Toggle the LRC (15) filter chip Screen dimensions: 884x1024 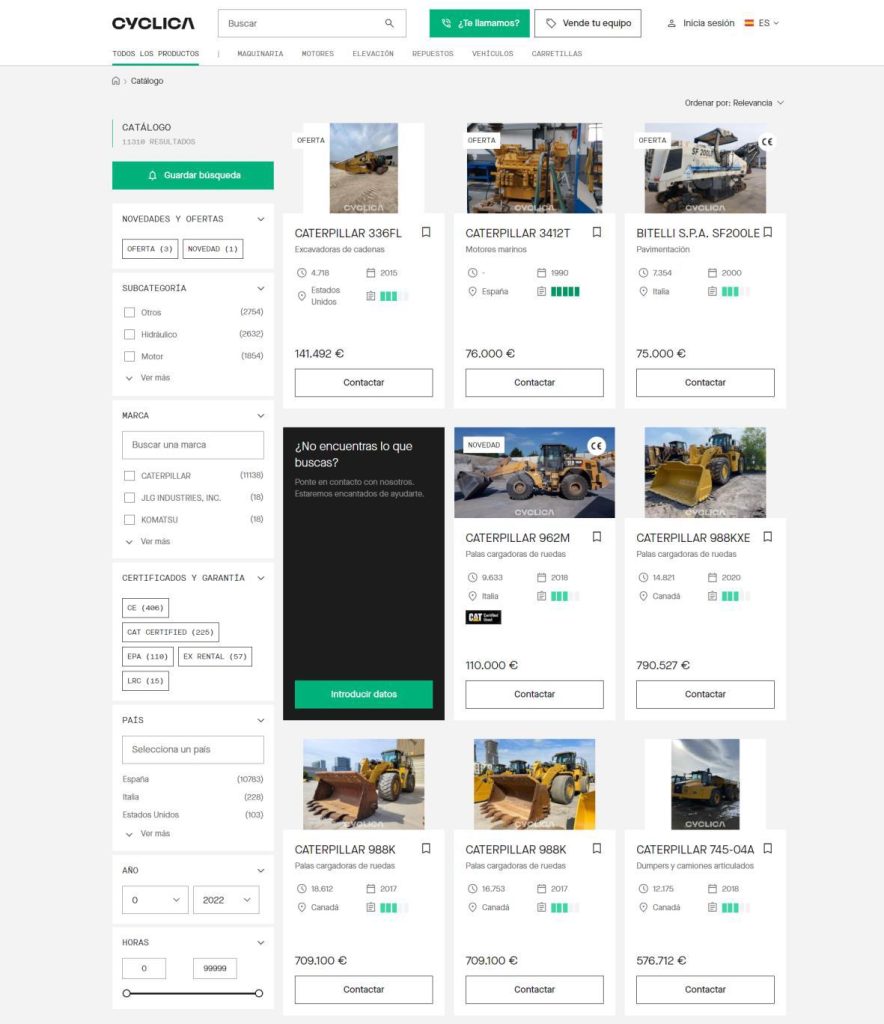pyautogui.click(x=146, y=680)
